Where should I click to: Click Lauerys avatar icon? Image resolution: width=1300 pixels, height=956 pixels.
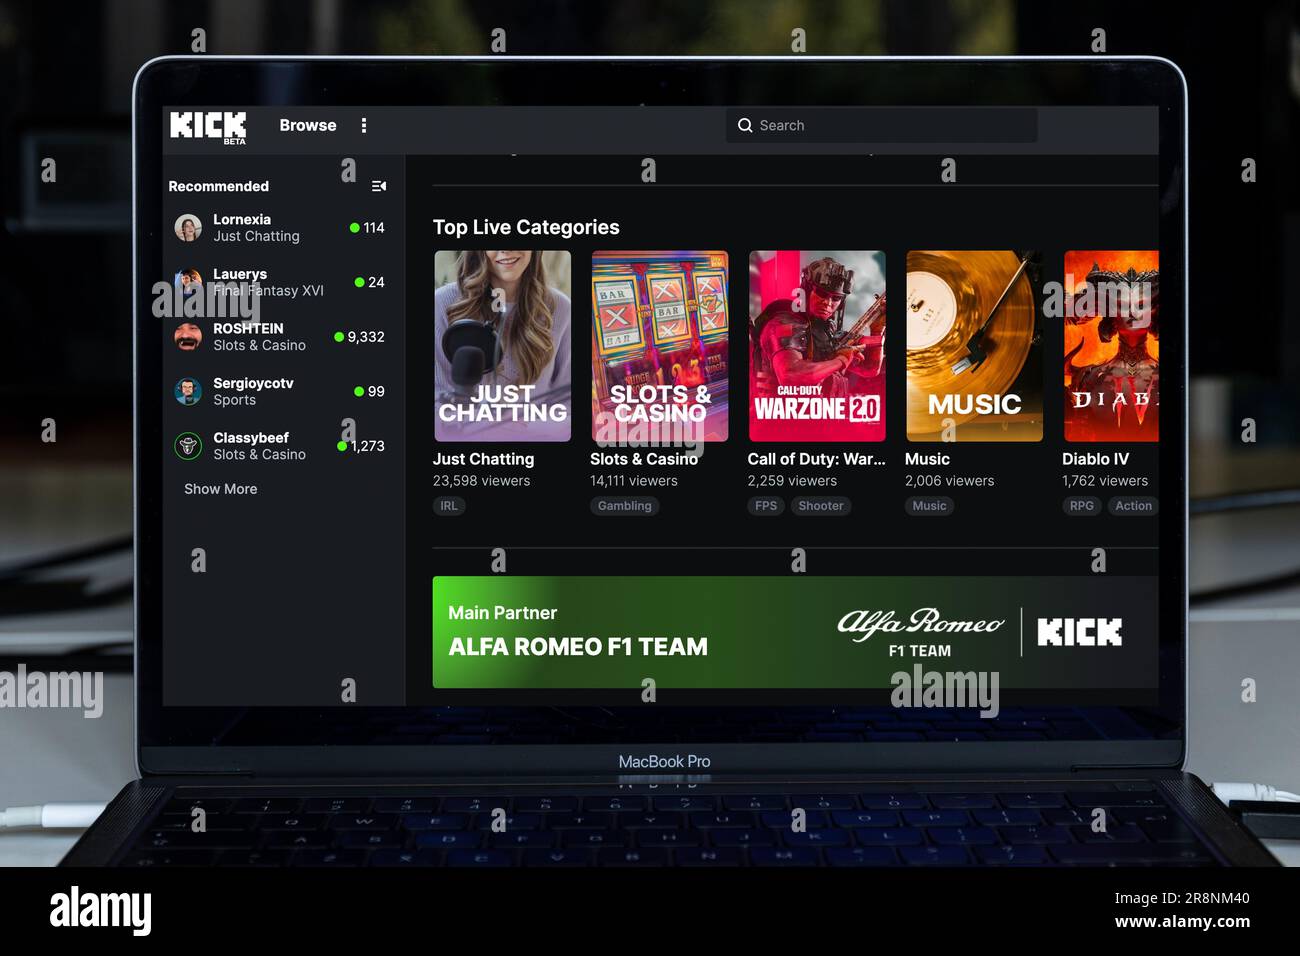click(x=188, y=282)
